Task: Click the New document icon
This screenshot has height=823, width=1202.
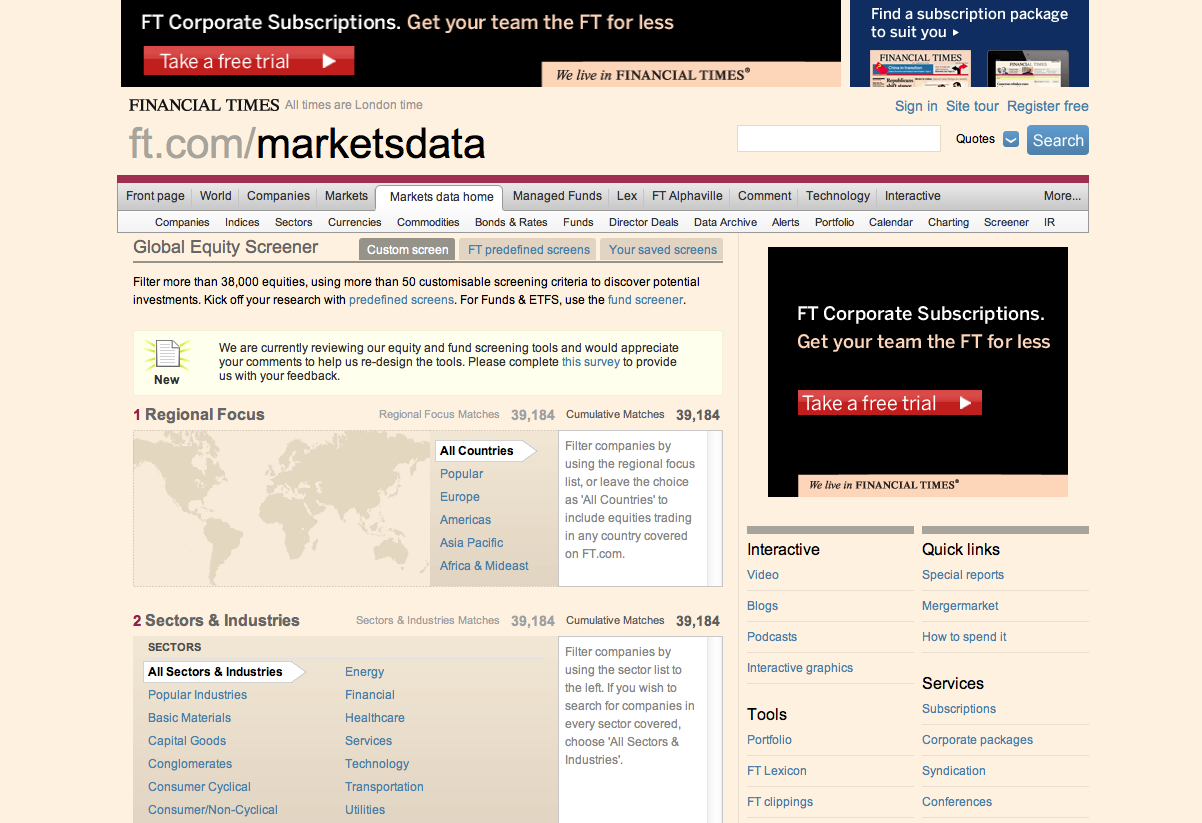Action: click(x=167, y=354)
